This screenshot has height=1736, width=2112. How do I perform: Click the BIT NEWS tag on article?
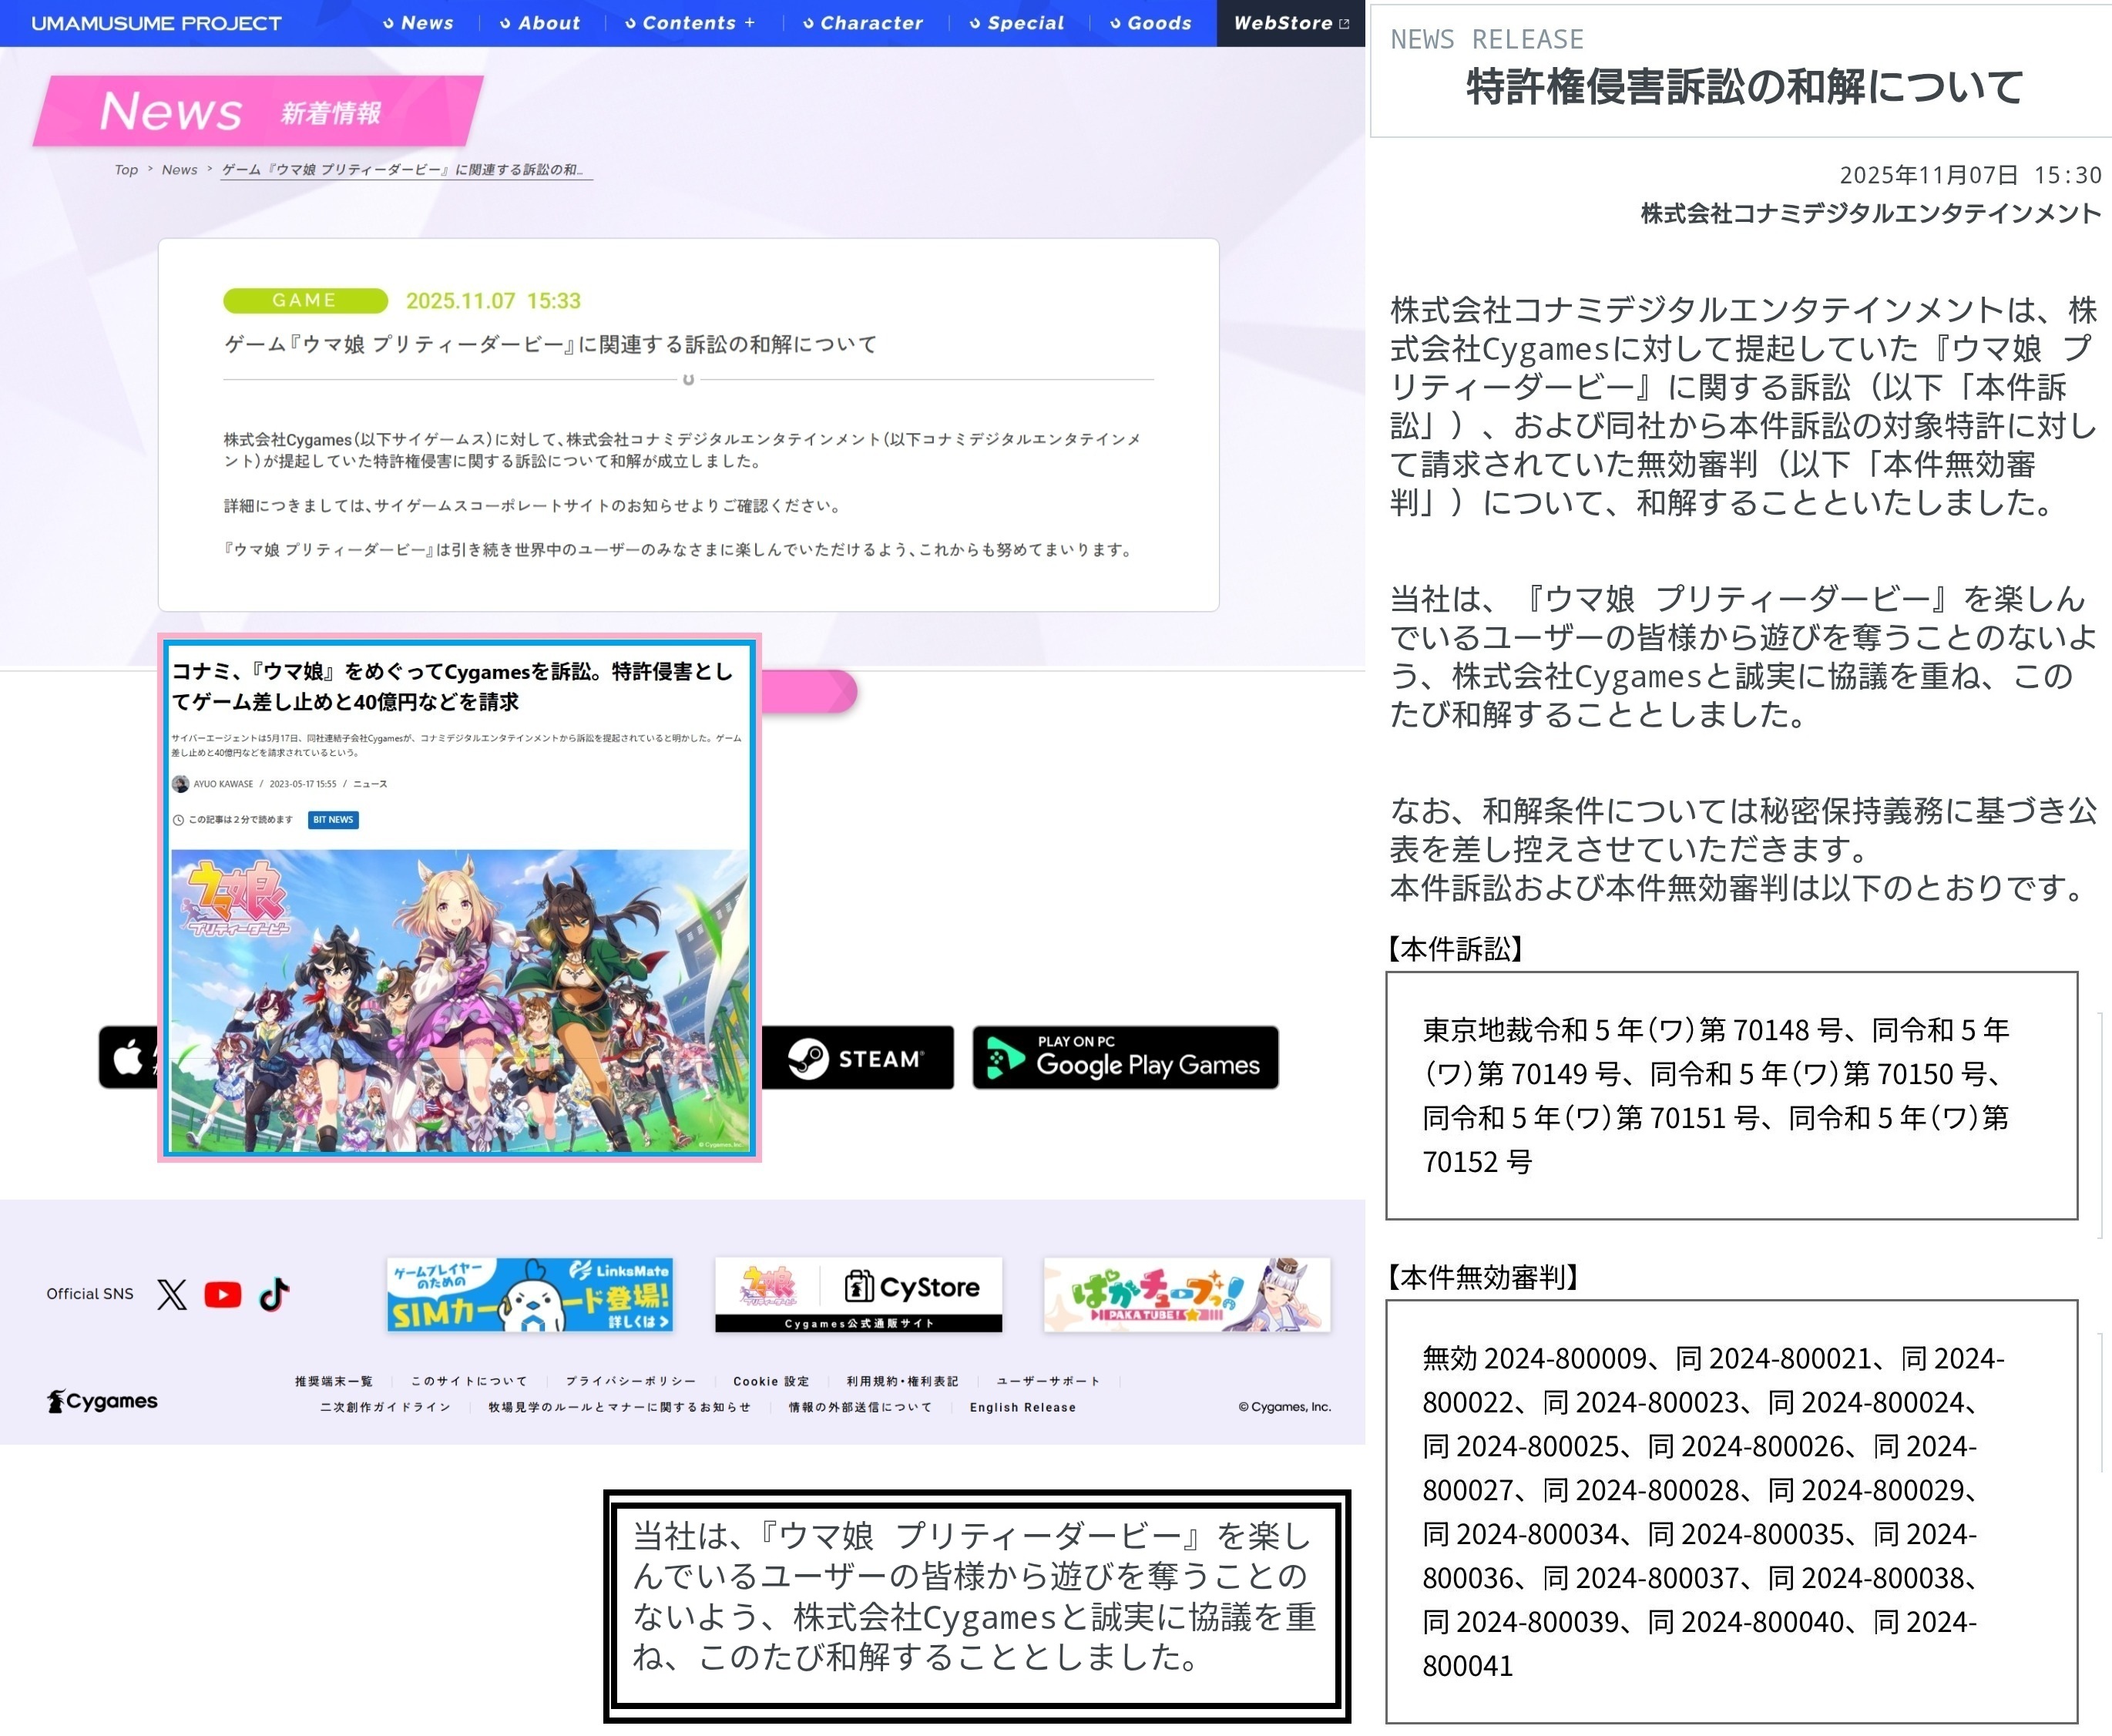[x=333, y=820]
